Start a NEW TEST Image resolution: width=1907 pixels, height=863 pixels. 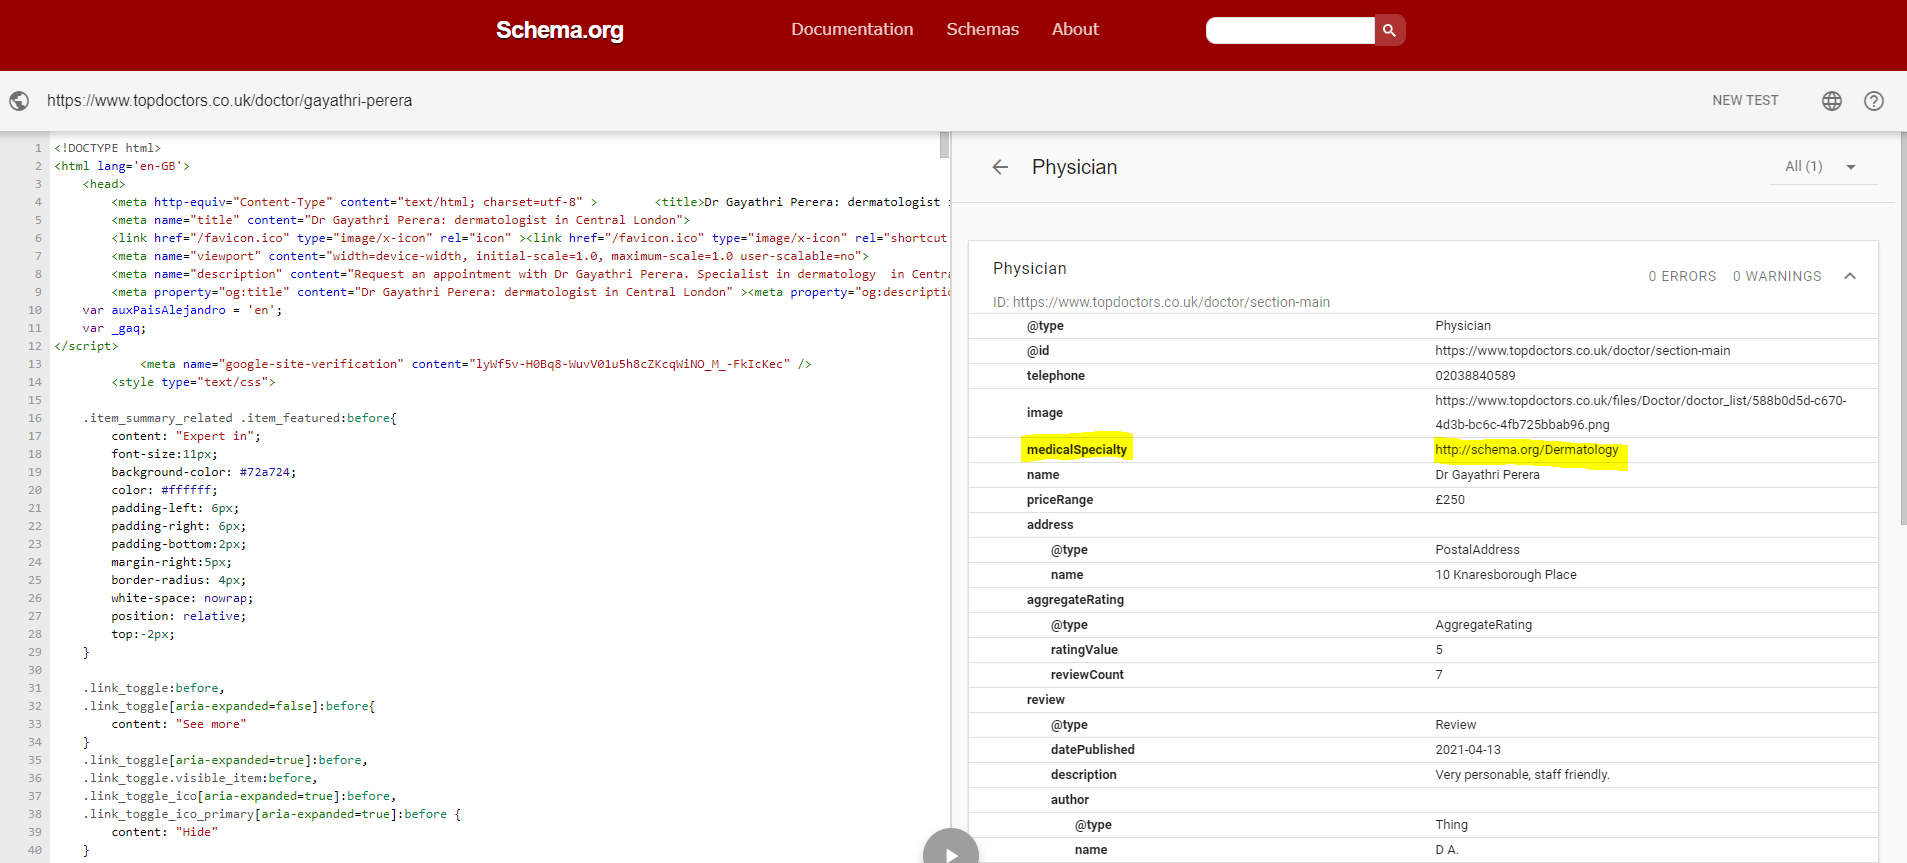tap(1745, 101)
